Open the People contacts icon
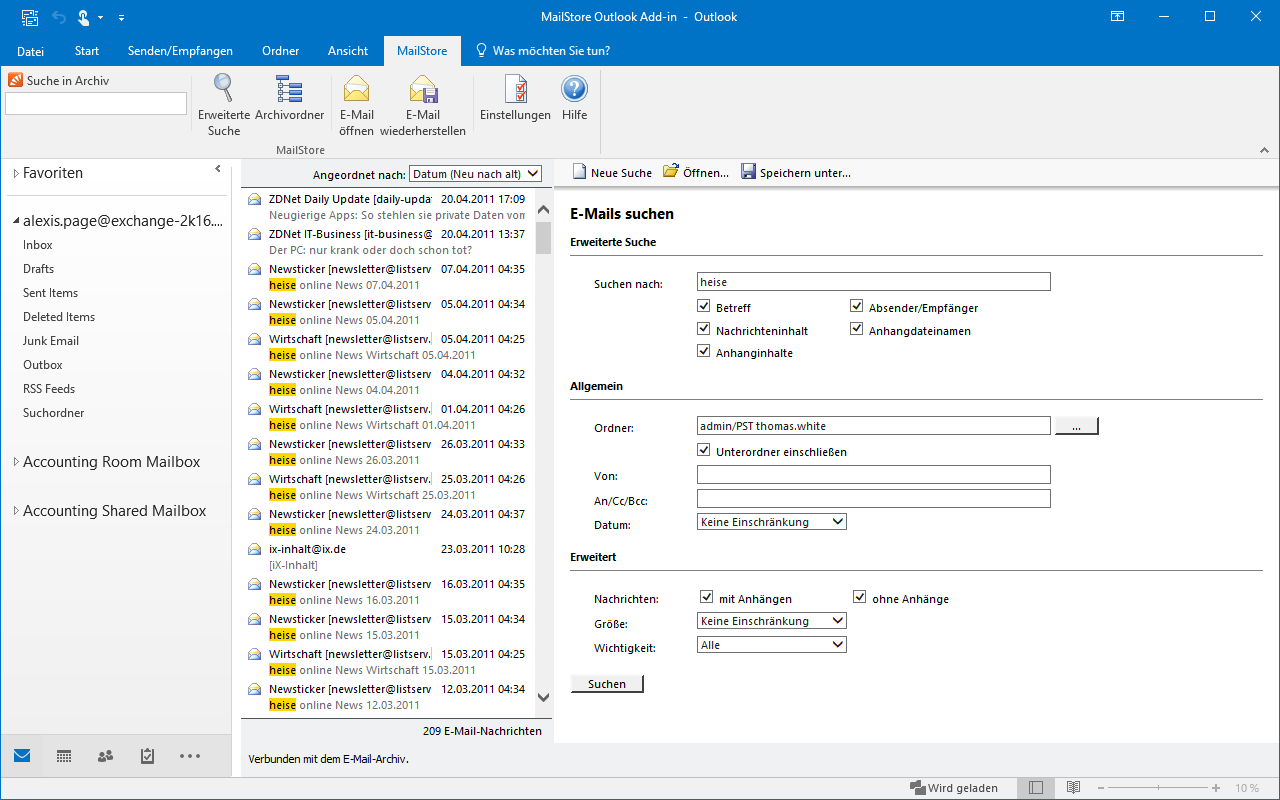Screen dimensions: 1280x800 pyautogui.click(x=105, y=757)
